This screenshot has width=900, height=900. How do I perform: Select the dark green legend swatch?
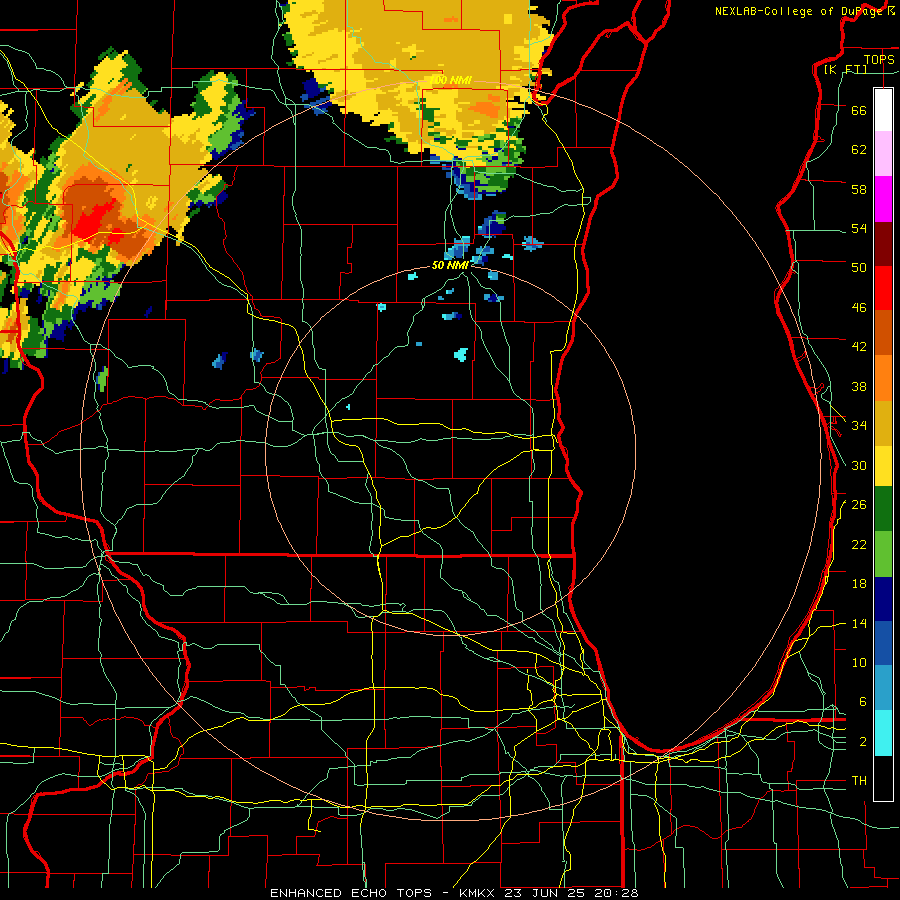coord(883,509)
